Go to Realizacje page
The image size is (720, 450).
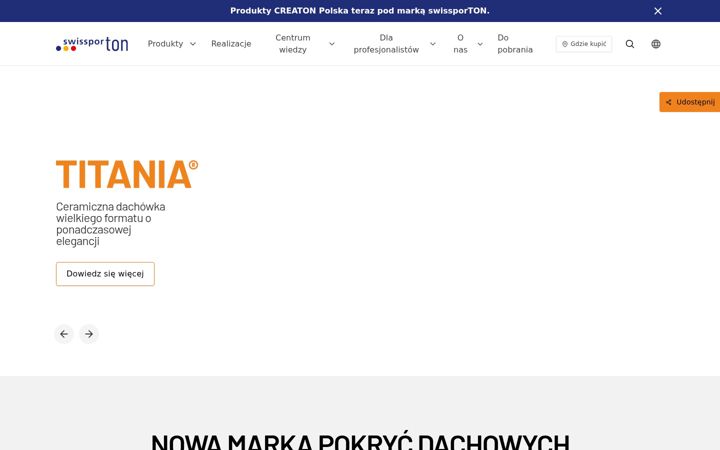(231, 44)
